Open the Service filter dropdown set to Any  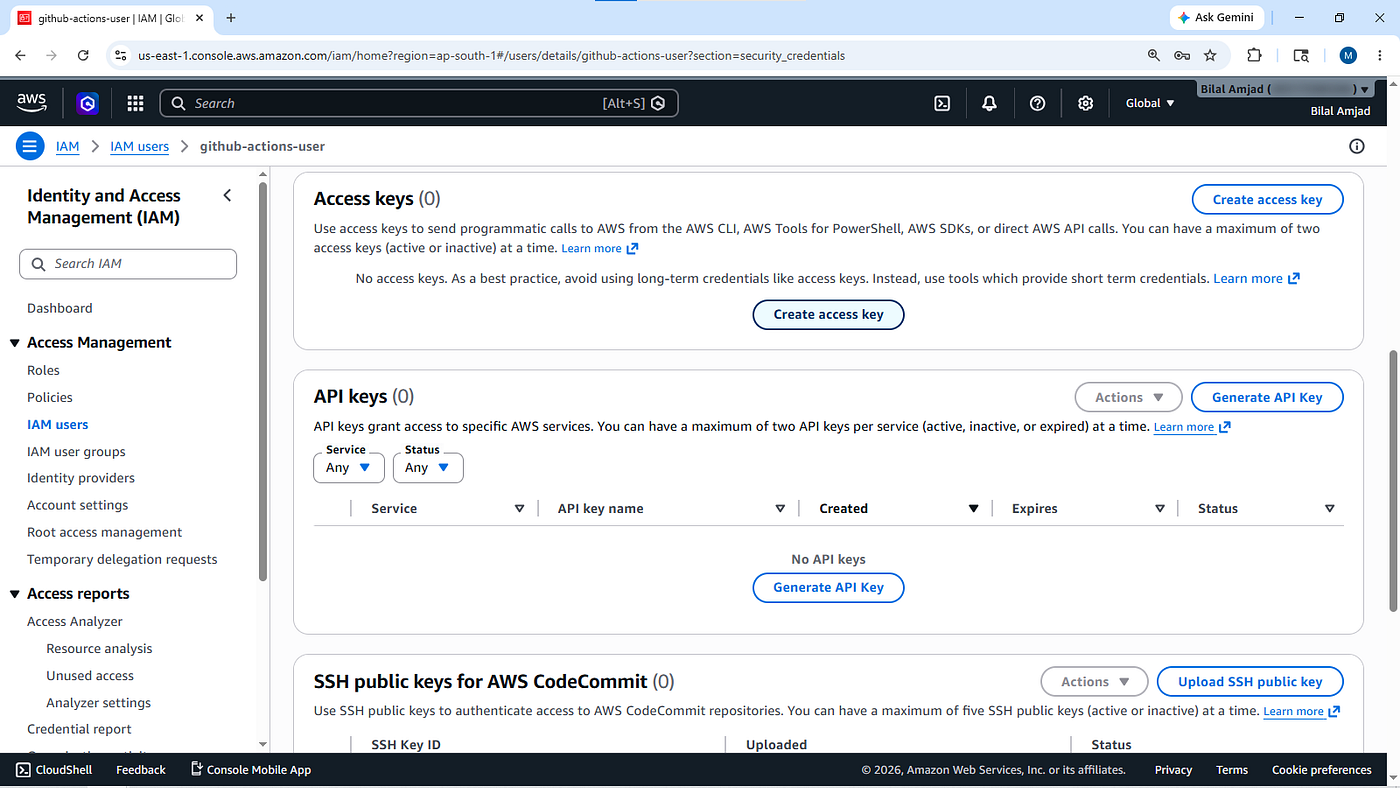click(x=348, y=467)
